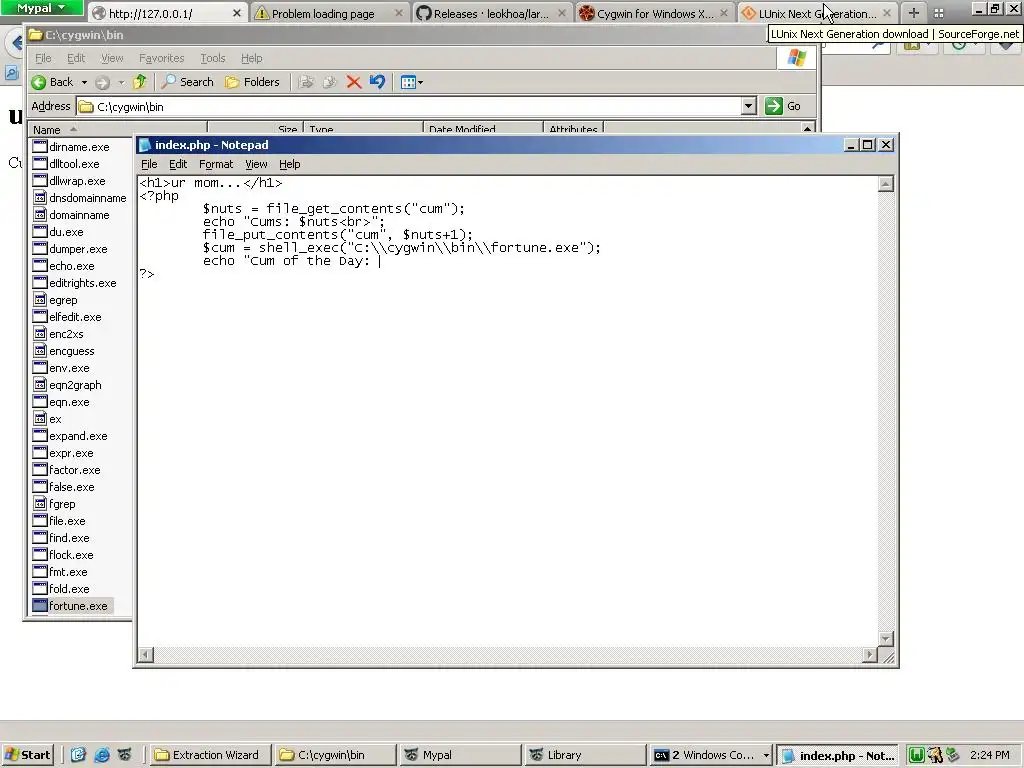Open the Mypal browser menu button
Image resolution: width=1024 pixels, height=768 pixels.
point(42,8)
